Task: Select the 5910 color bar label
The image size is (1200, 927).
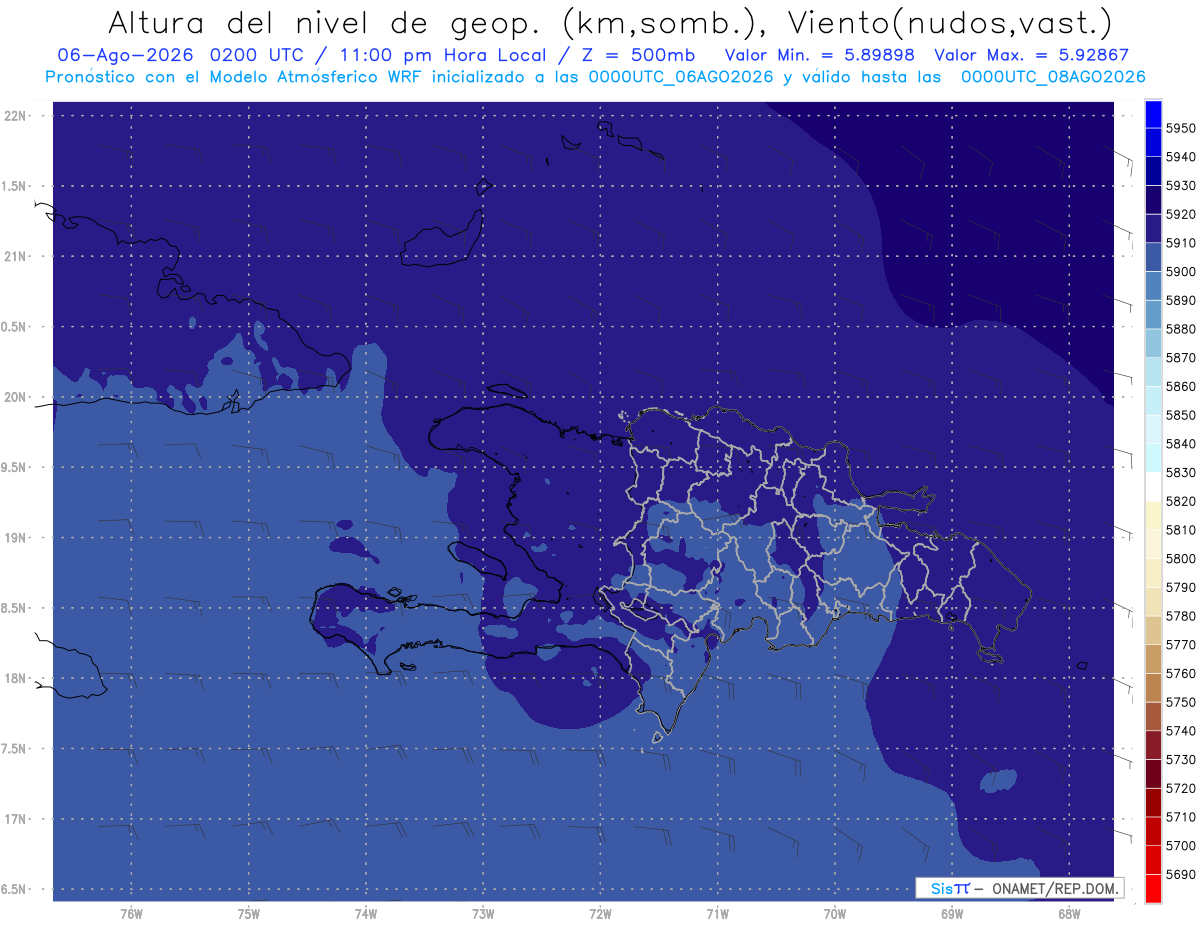Action: pos(1180,243)
